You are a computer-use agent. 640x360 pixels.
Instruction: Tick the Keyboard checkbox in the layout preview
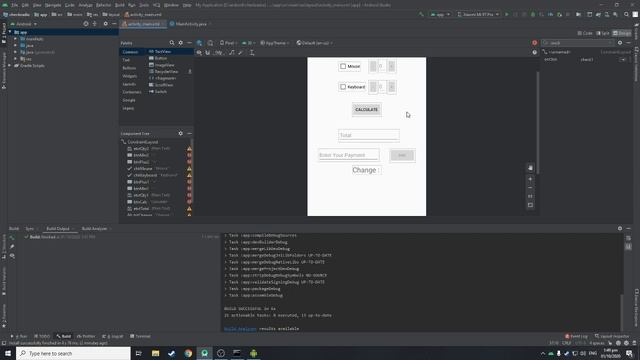coord(343,87)
